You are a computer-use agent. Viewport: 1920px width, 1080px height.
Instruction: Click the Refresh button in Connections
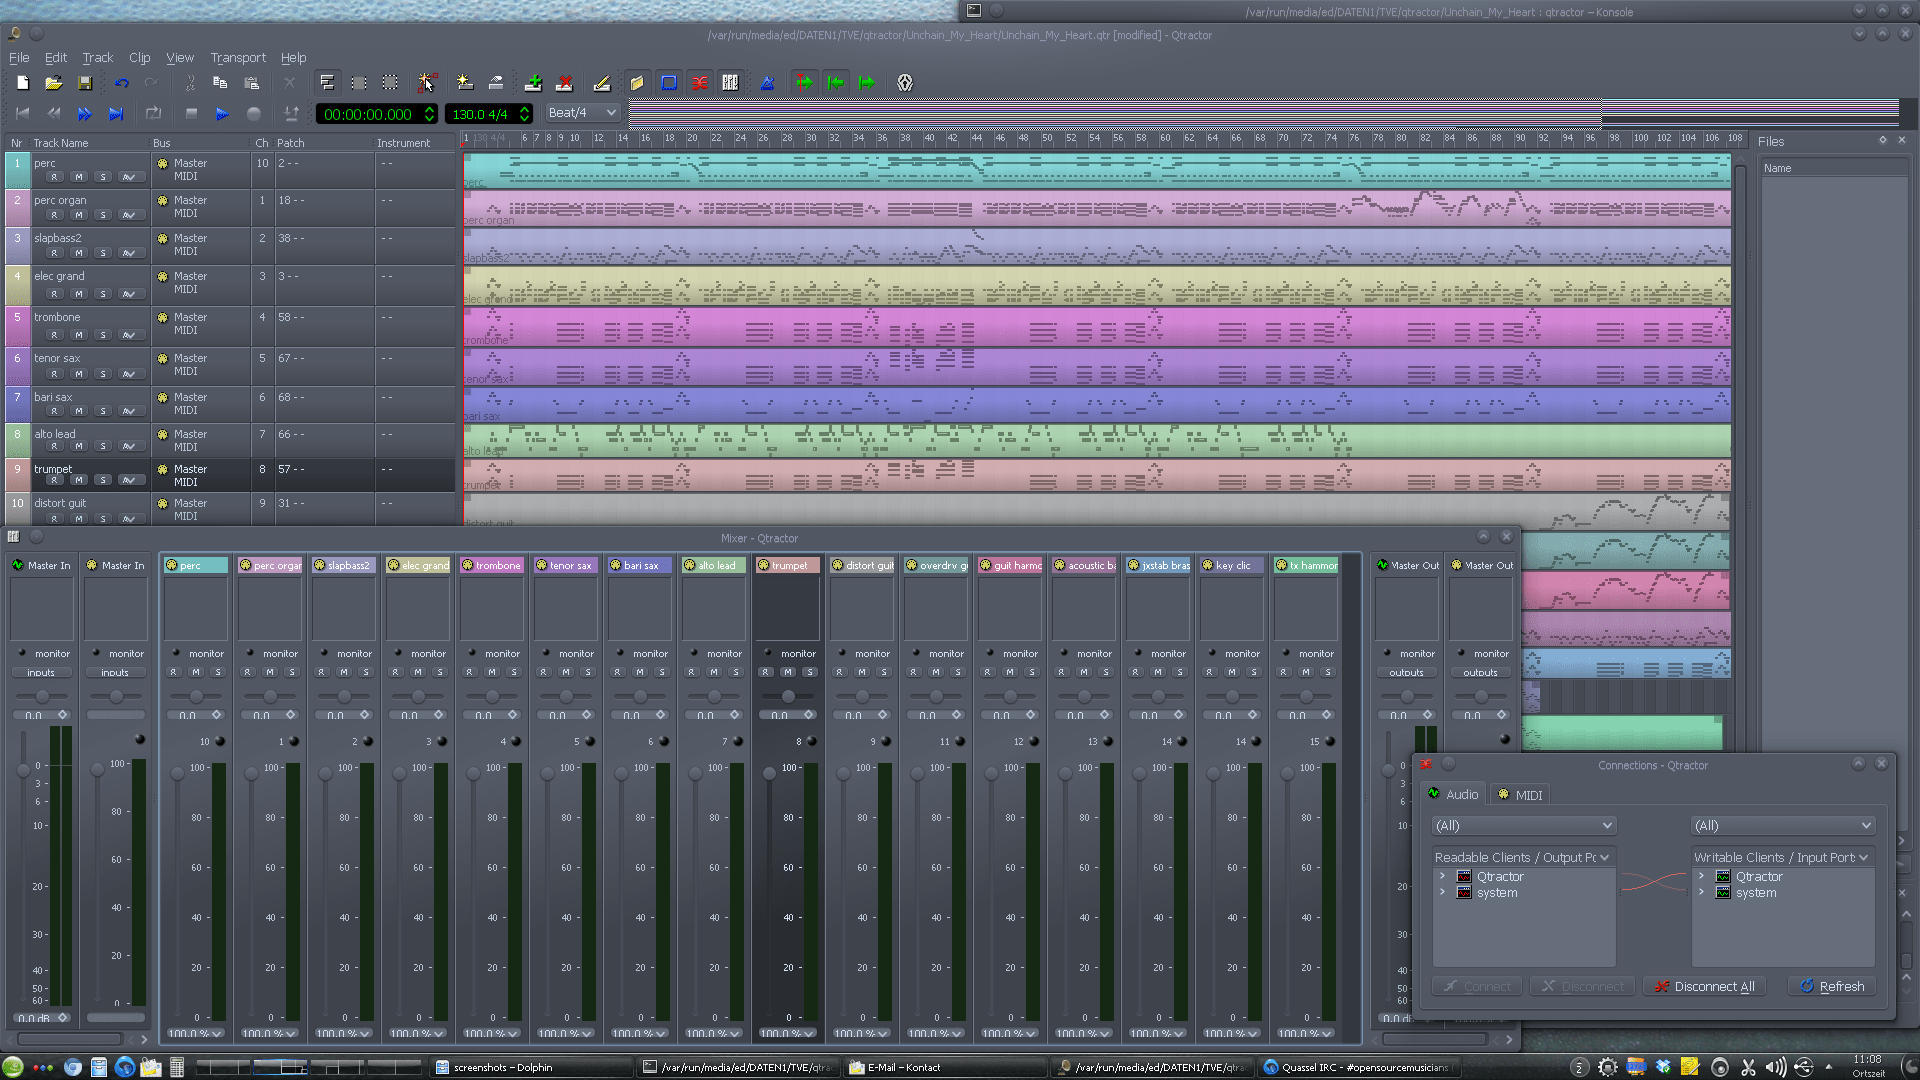(1832, 987)
